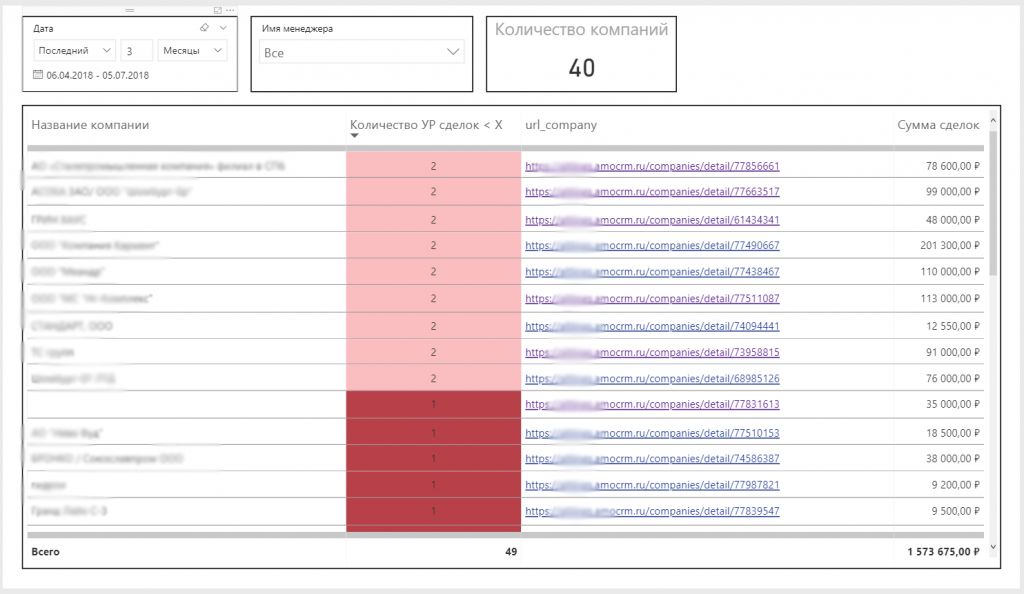Sort by Количество УР сделок < X header
The height and width of the screenshot is (594, 1024).
[x=426, y=125]
